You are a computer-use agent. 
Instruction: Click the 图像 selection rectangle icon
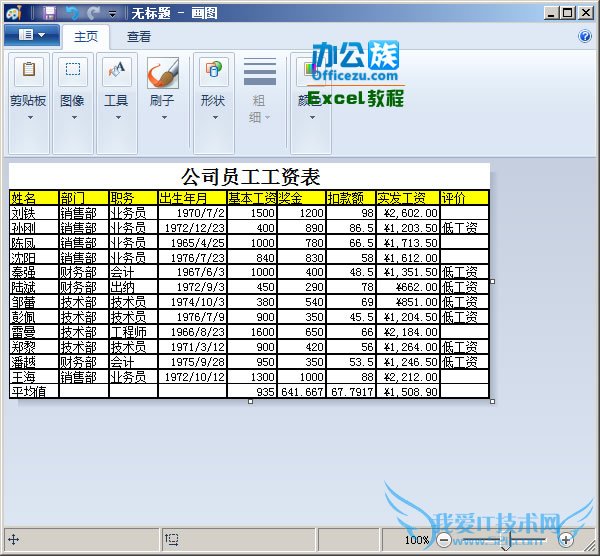73,71
